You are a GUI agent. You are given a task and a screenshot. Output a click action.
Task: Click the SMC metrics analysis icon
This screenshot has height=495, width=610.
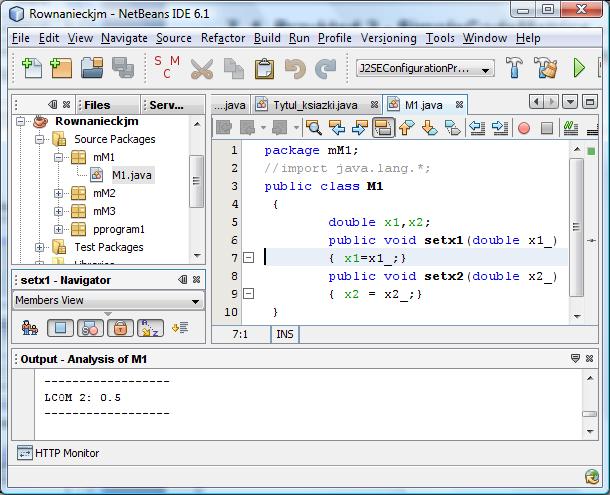click(x=167, y=67)
